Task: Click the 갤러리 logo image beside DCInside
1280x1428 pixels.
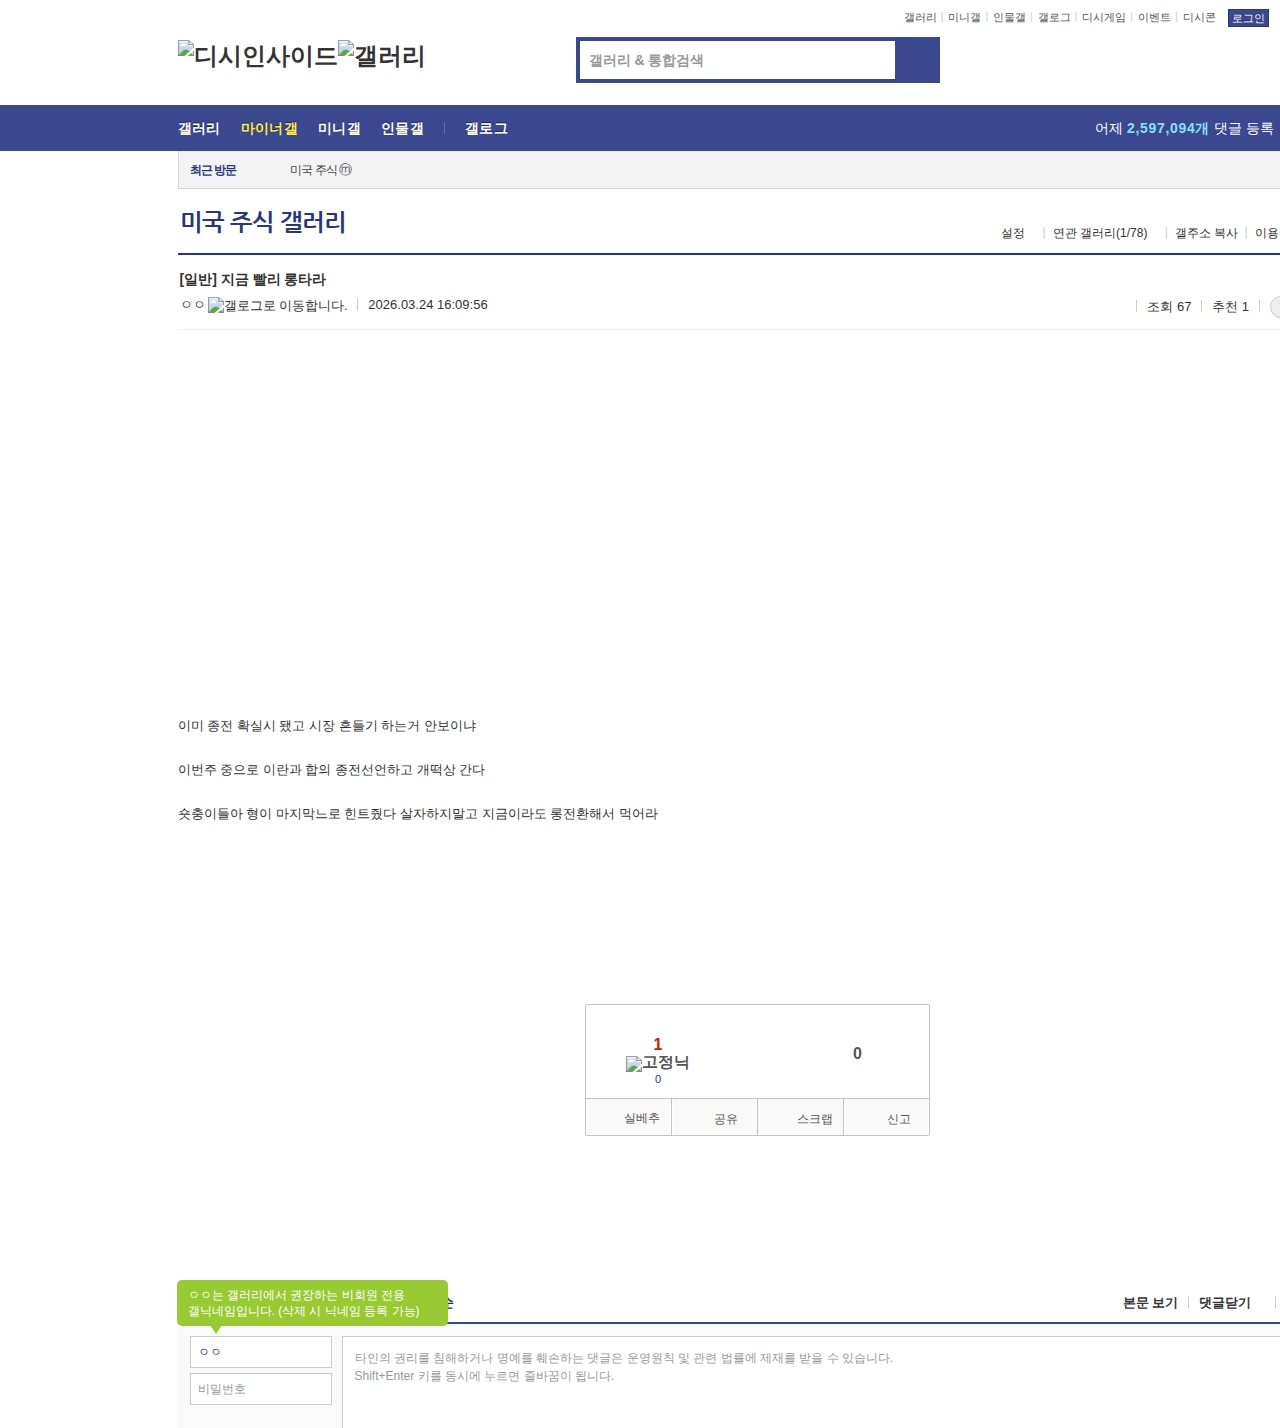Action: pos(382,56)
